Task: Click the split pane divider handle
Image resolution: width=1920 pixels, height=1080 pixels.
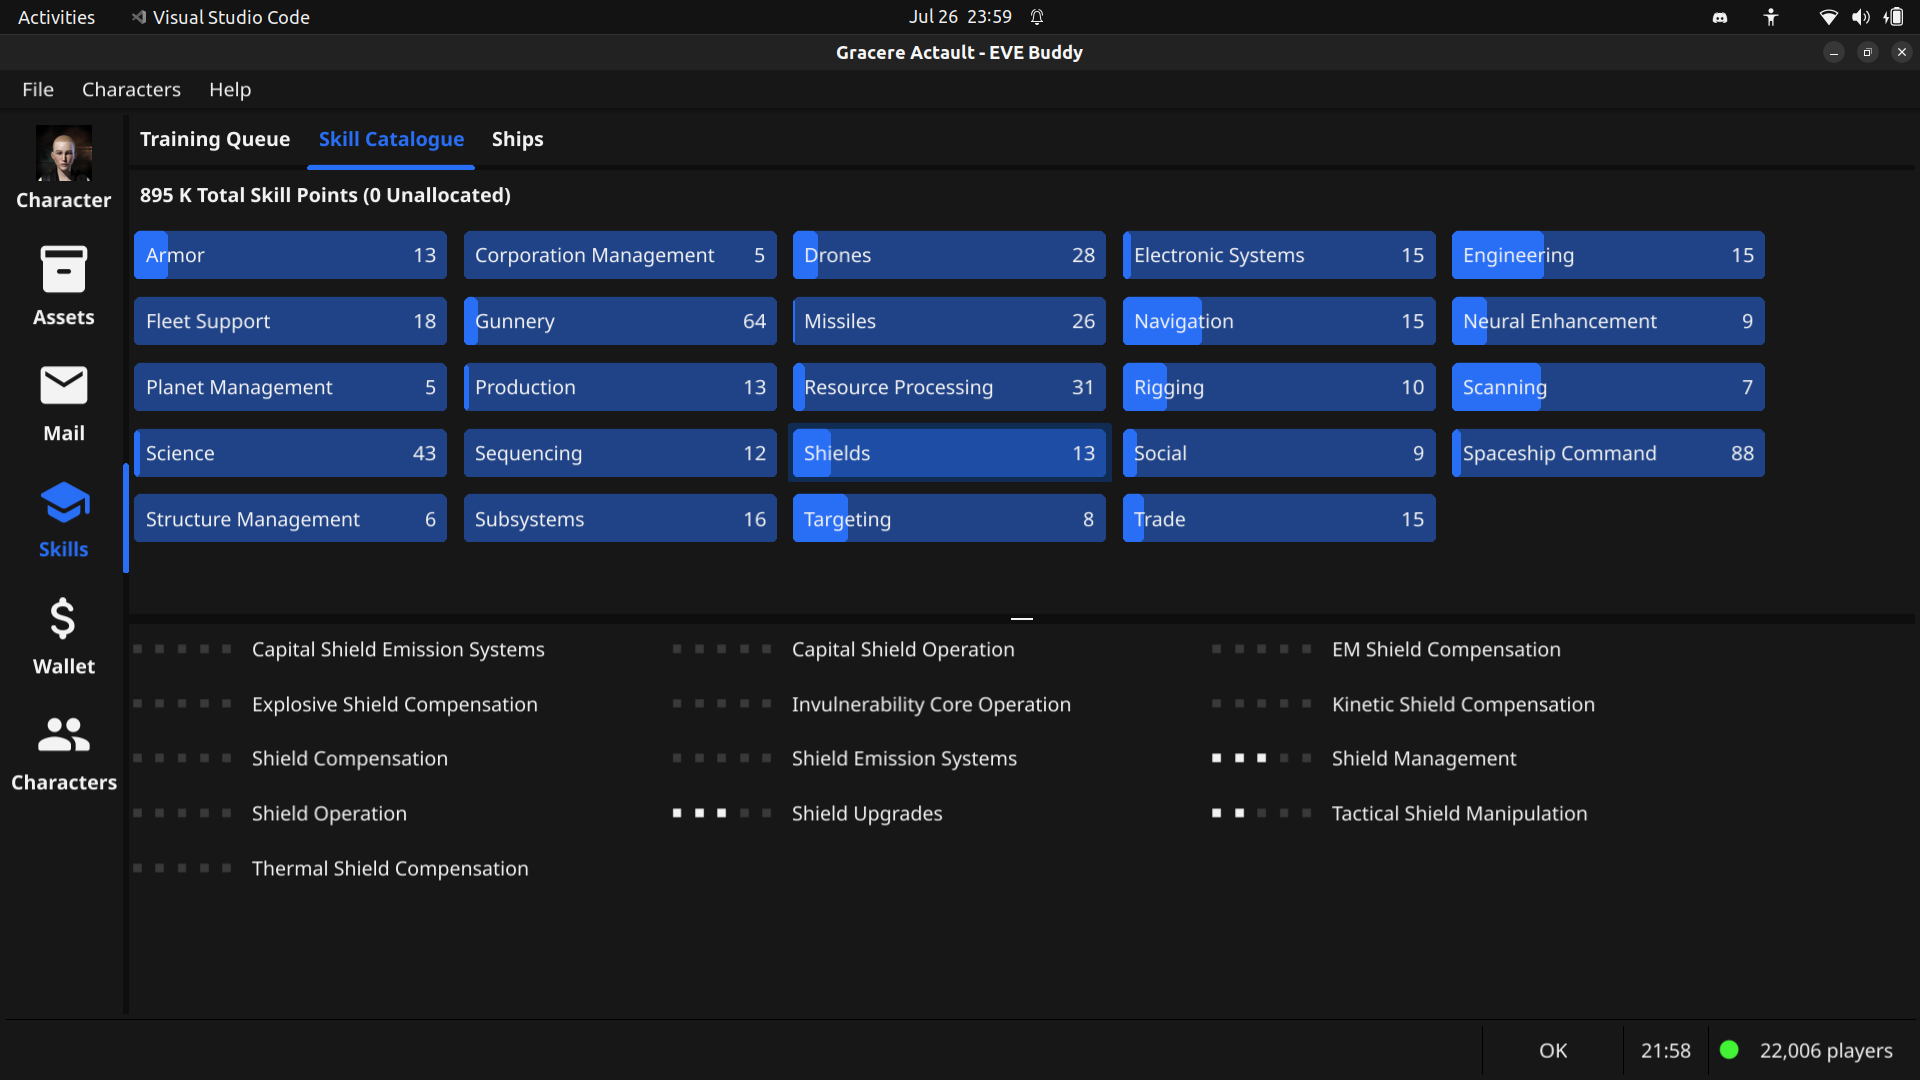Action: point(1021,619)
